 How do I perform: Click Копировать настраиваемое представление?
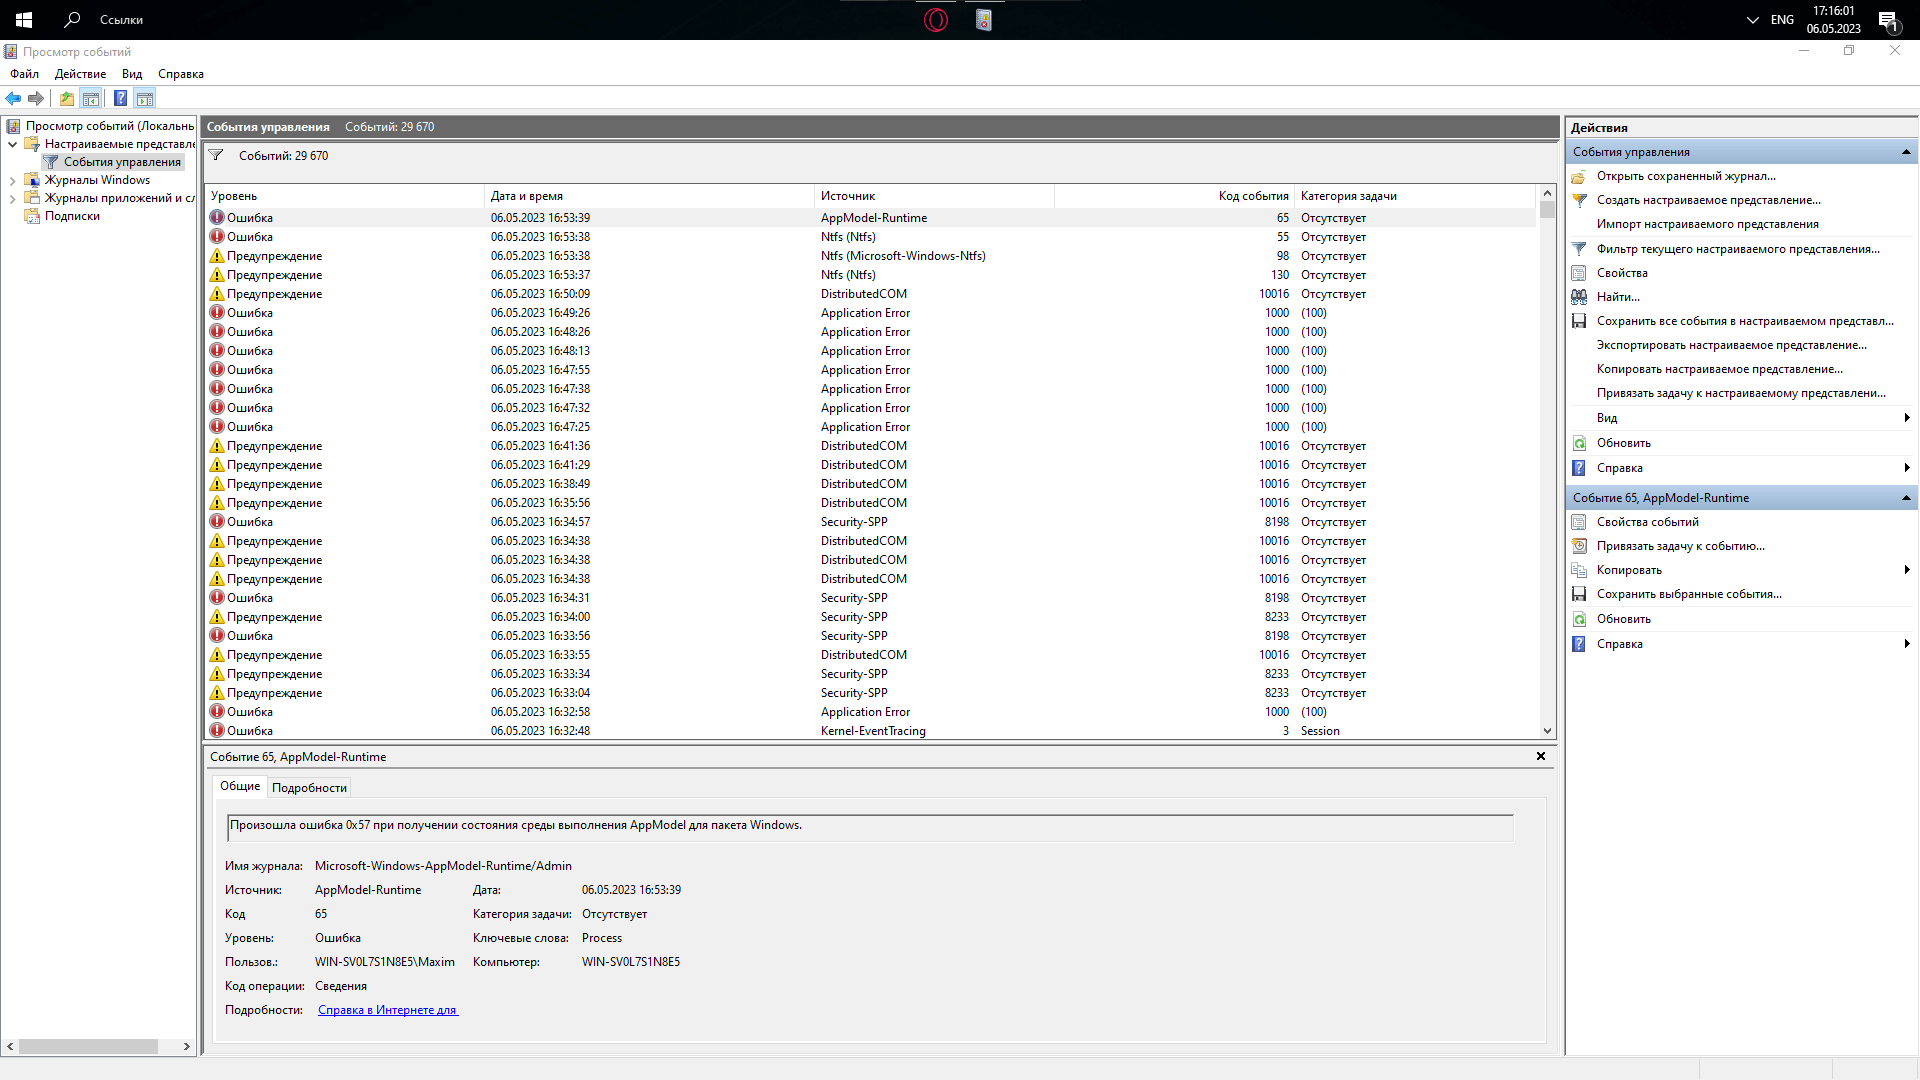[x=1720, y=369]
